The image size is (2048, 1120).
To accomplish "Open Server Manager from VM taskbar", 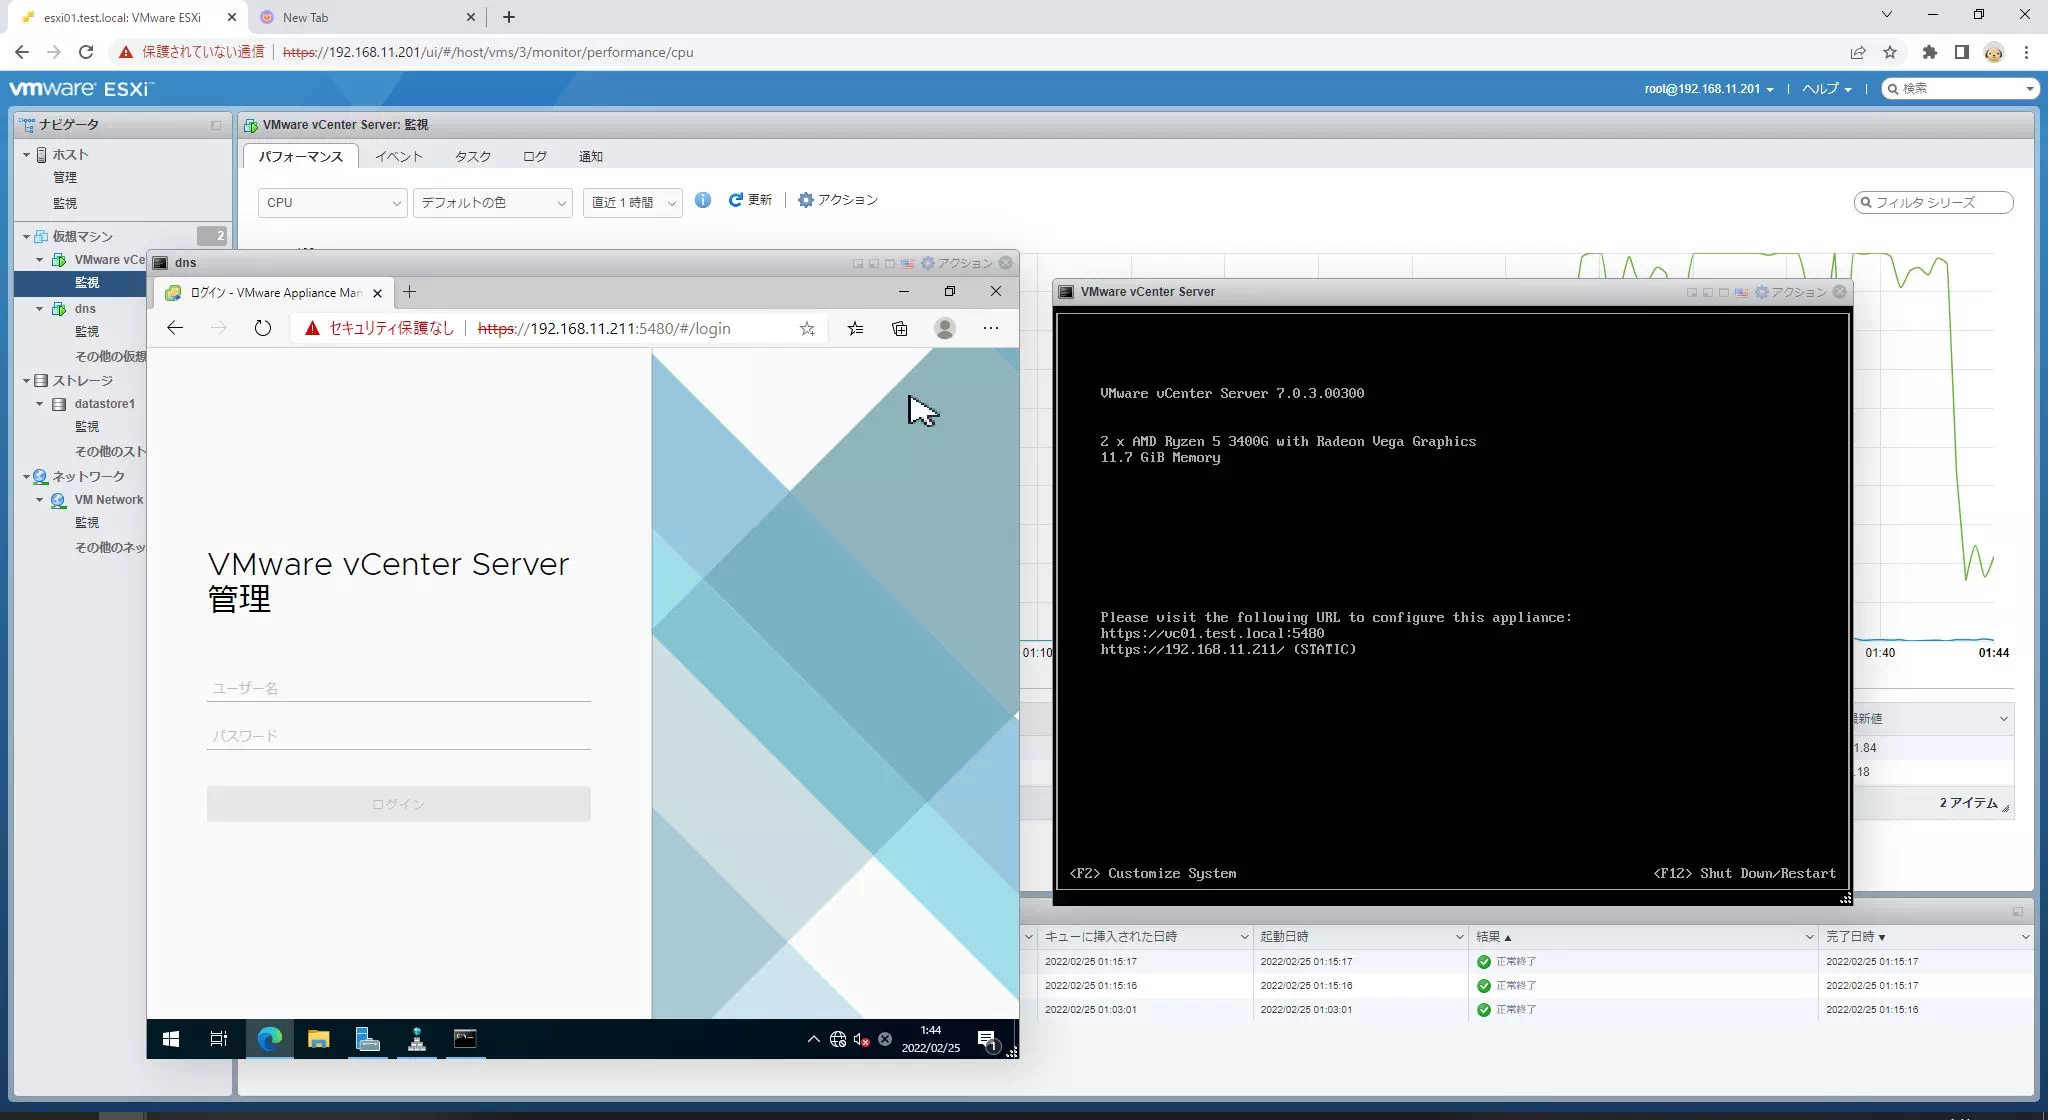I will pos(368,1039).
